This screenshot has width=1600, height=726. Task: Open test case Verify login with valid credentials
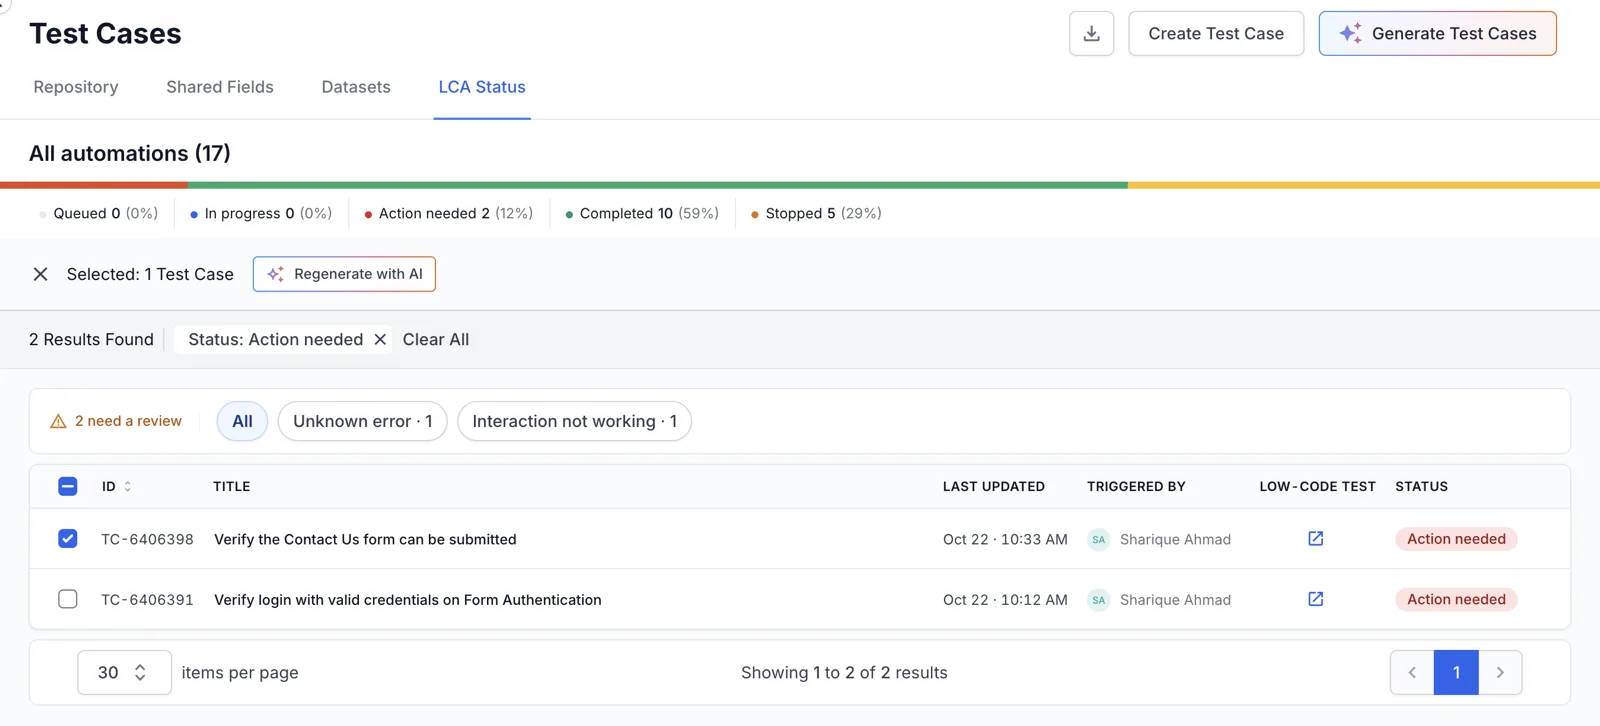(408, 600)
